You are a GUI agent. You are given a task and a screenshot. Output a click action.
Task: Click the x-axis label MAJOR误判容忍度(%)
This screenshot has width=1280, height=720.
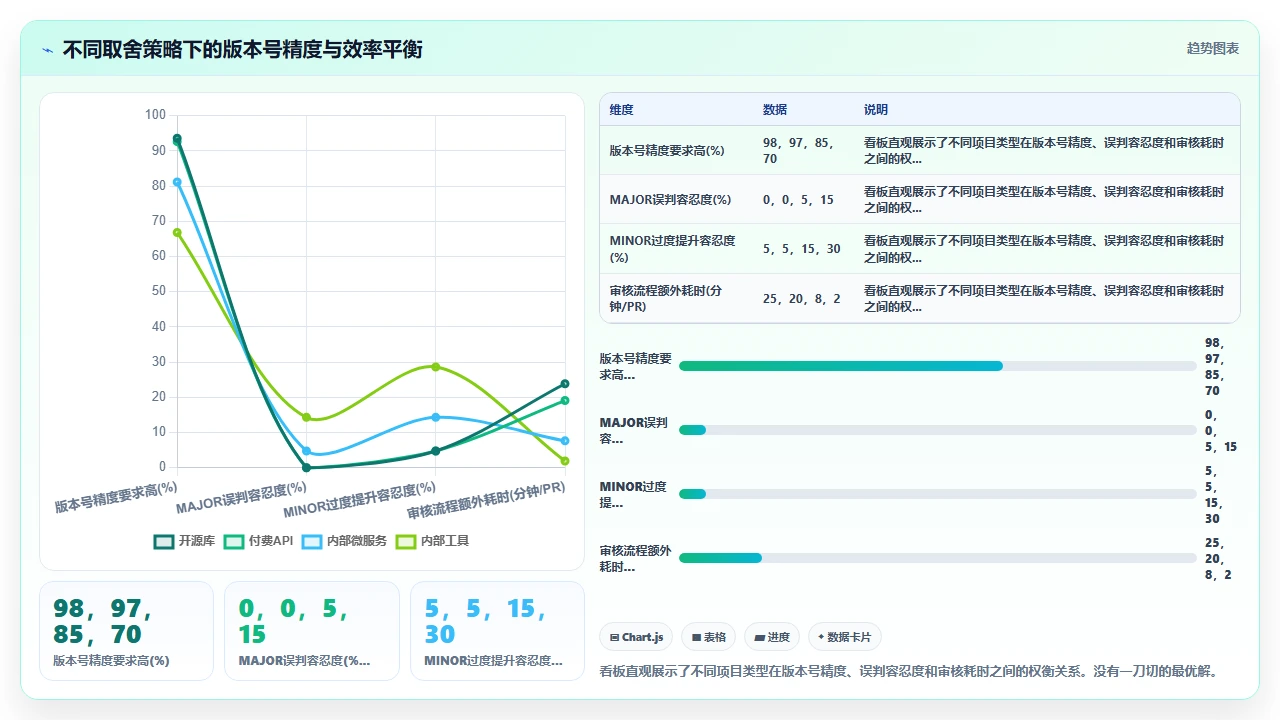(241, 496)
